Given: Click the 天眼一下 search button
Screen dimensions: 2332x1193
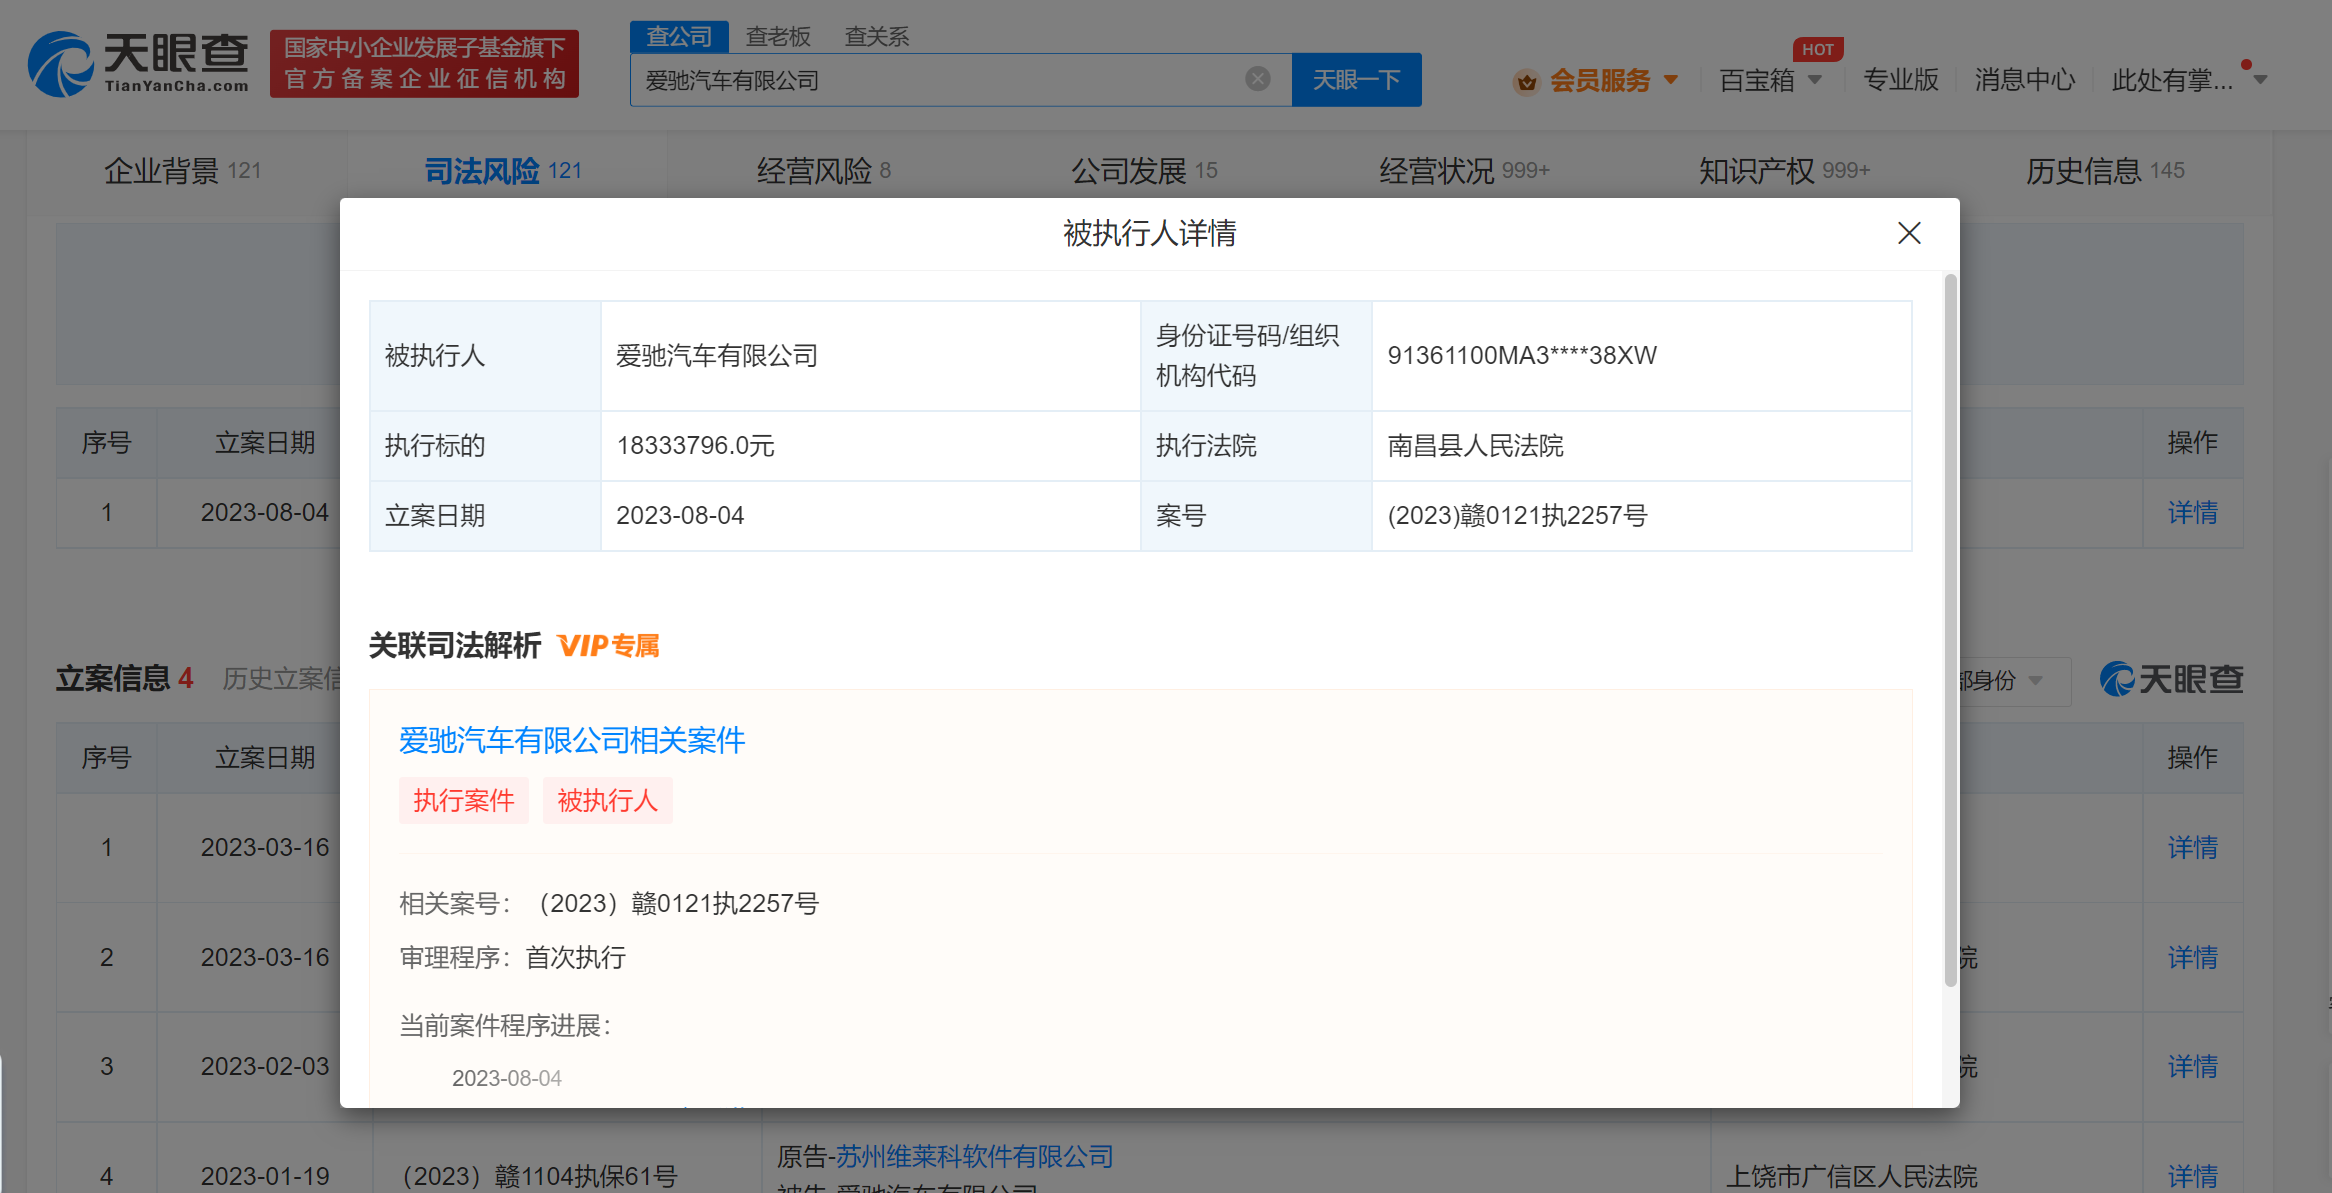Looking at the screenshot, I should (x=1356, y=80).
